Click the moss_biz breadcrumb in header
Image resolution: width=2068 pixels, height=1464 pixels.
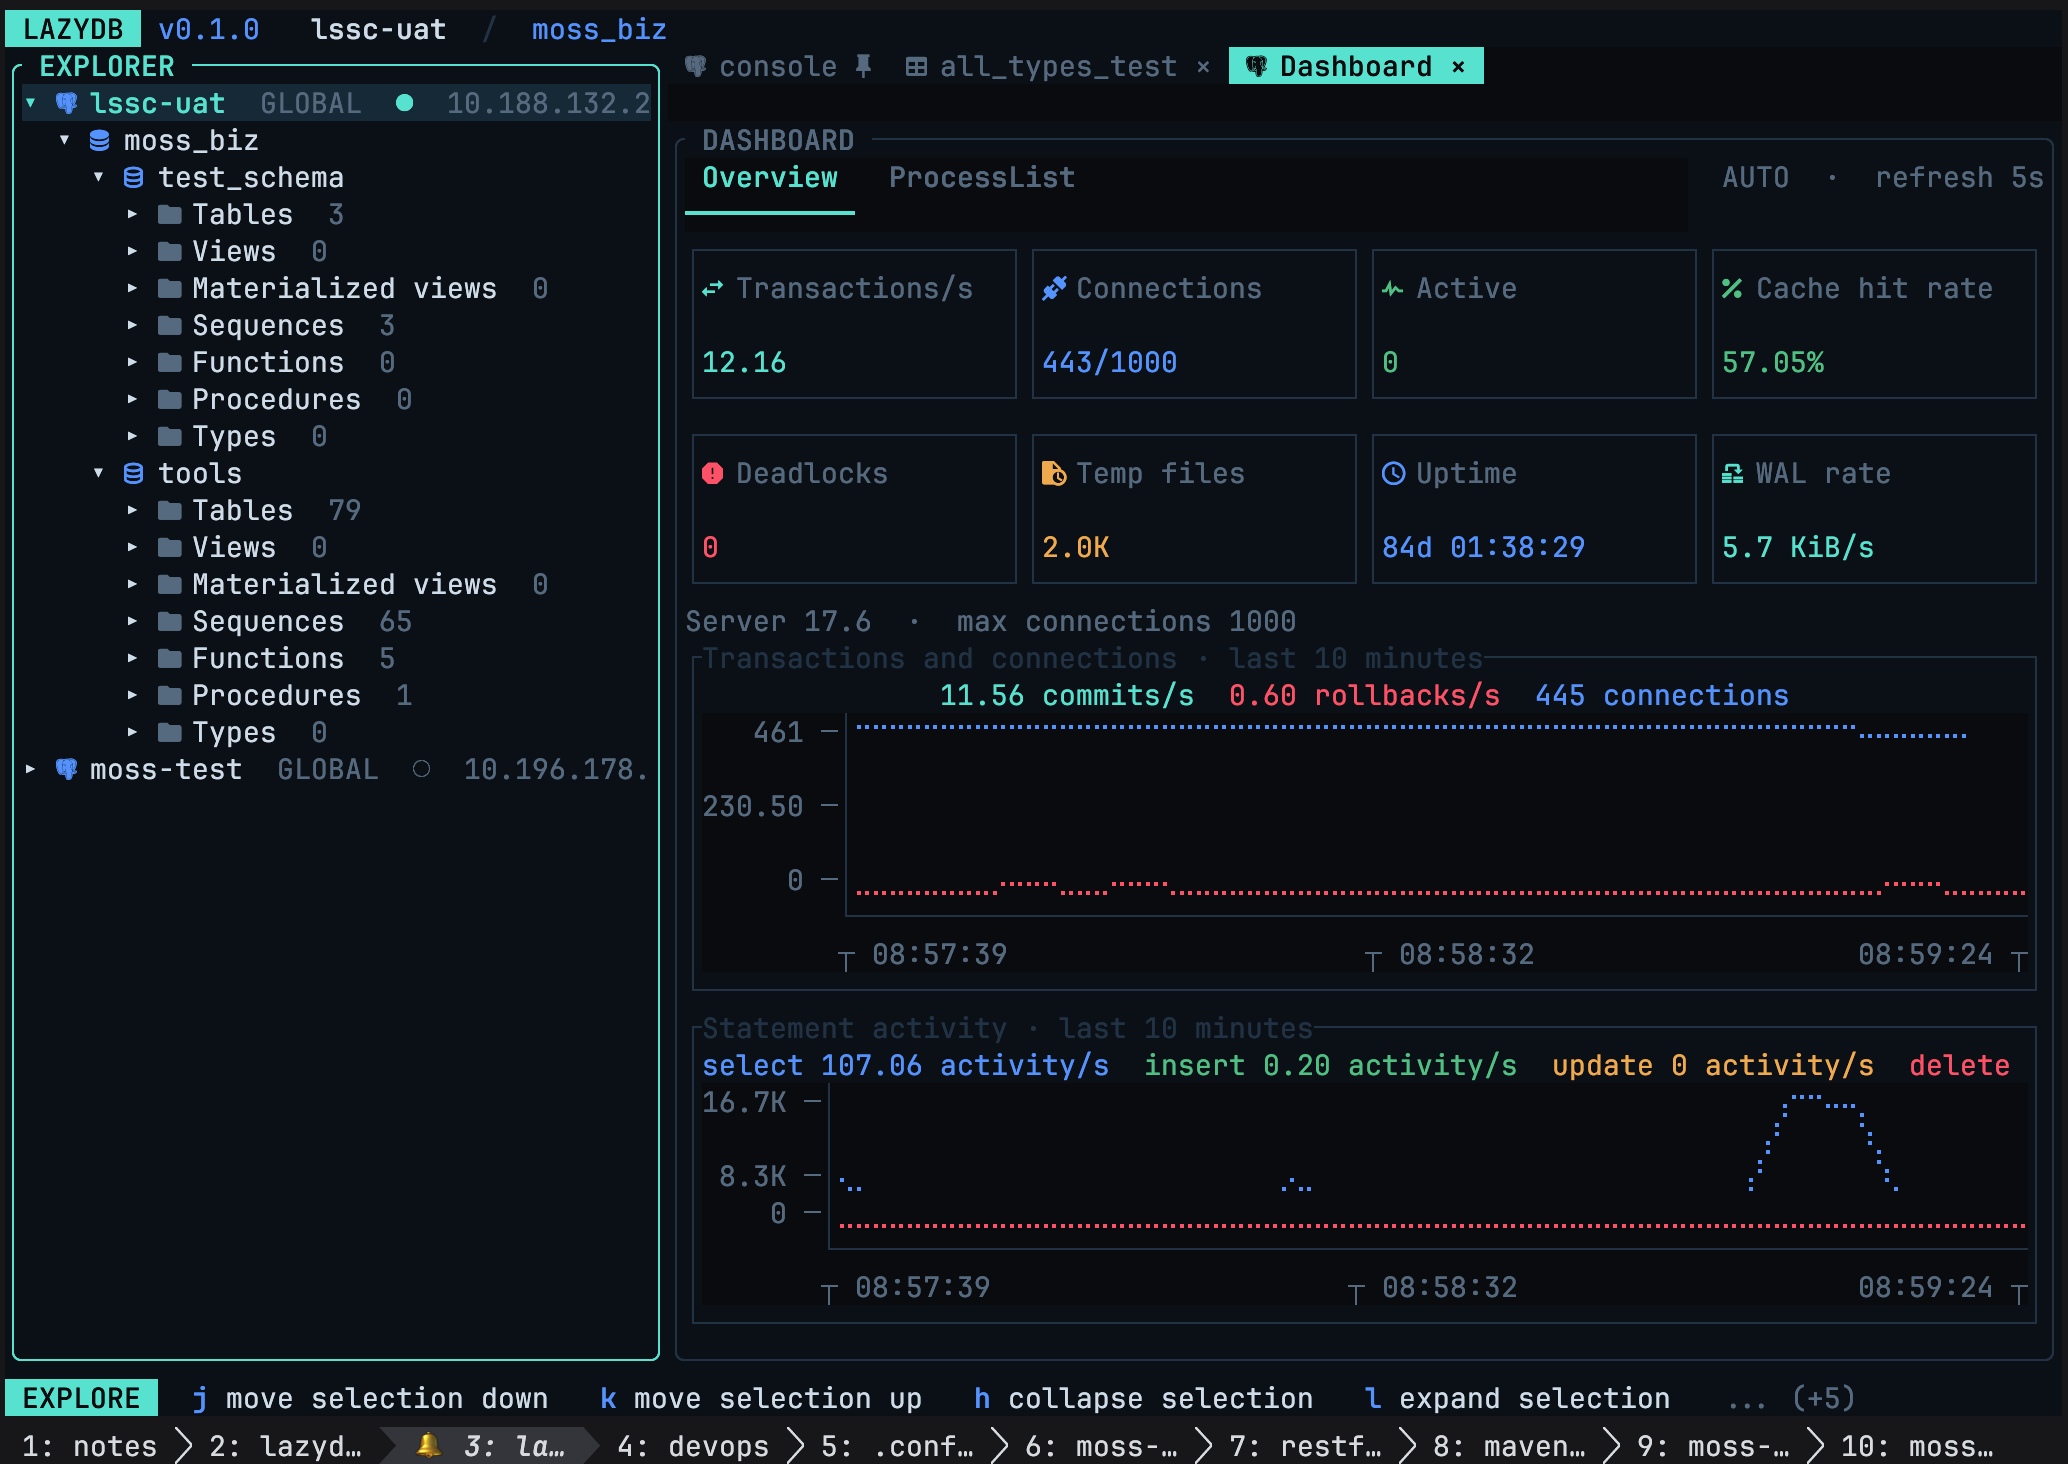pos(599,30)
